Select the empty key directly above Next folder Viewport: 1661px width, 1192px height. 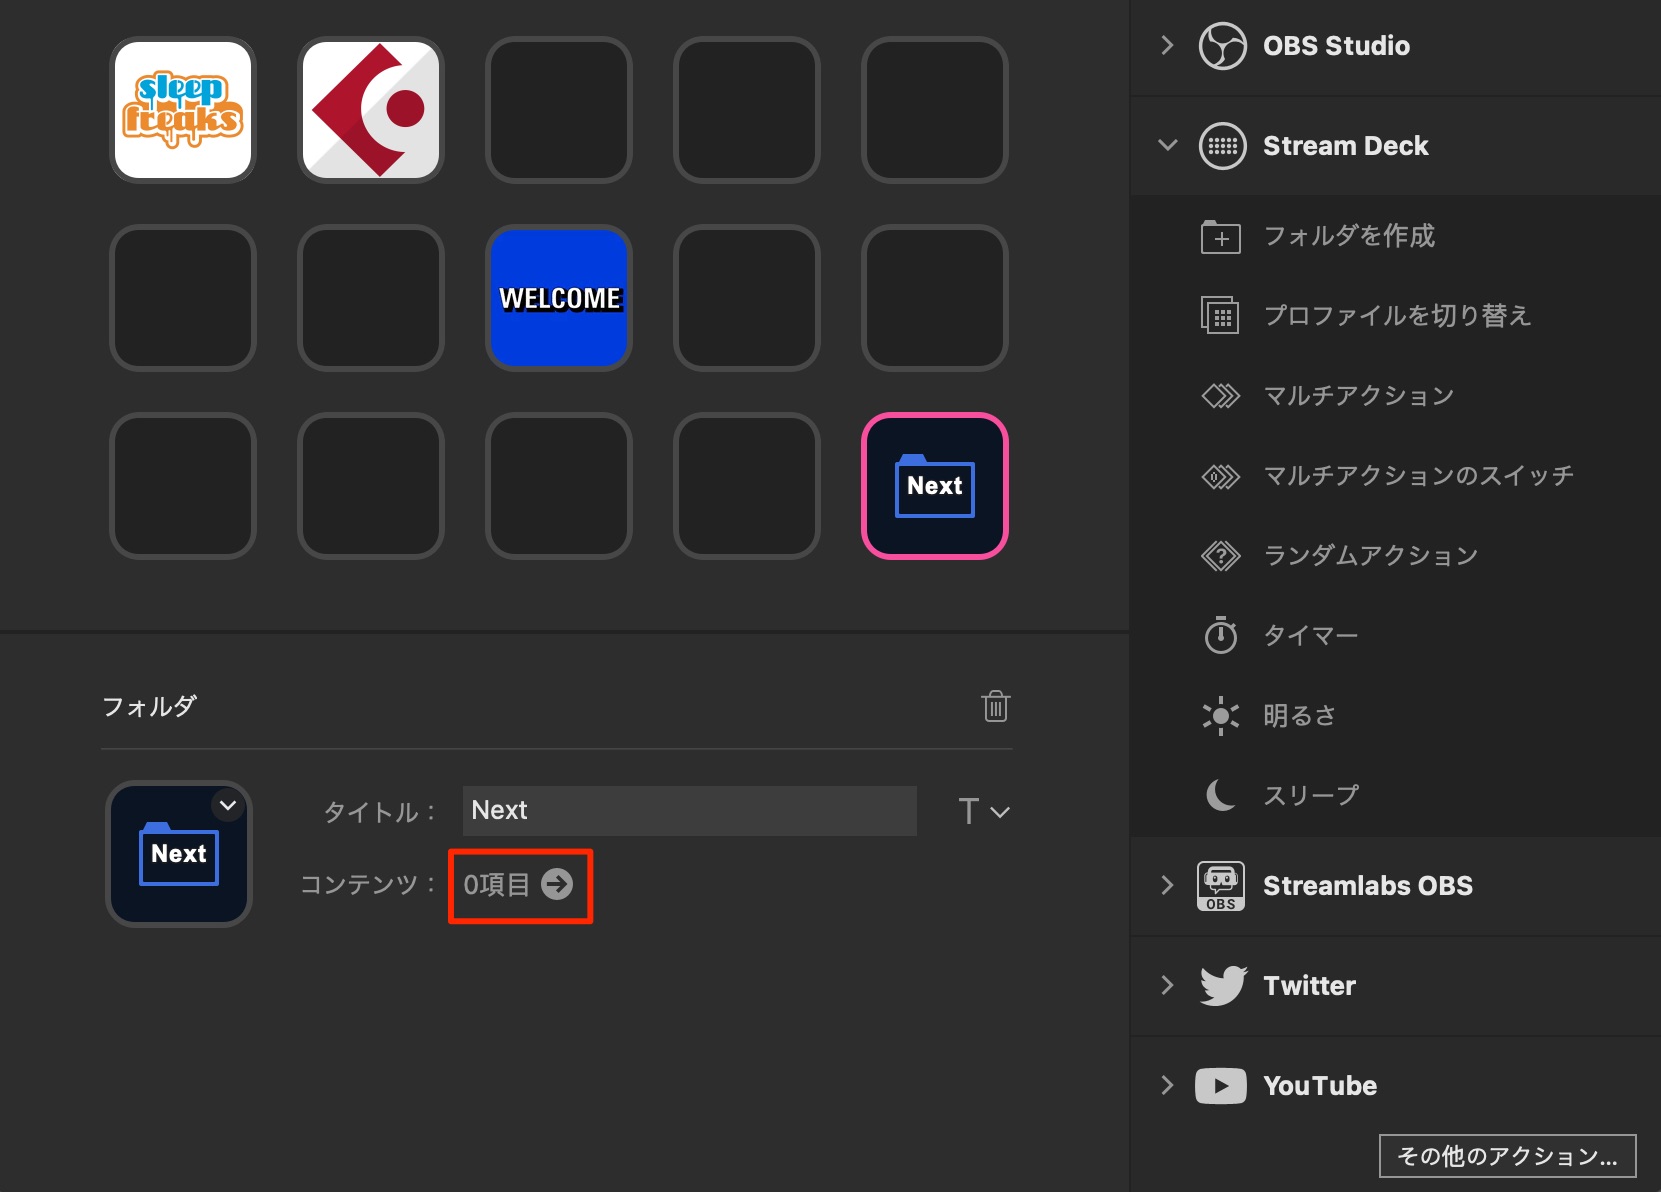935,298
